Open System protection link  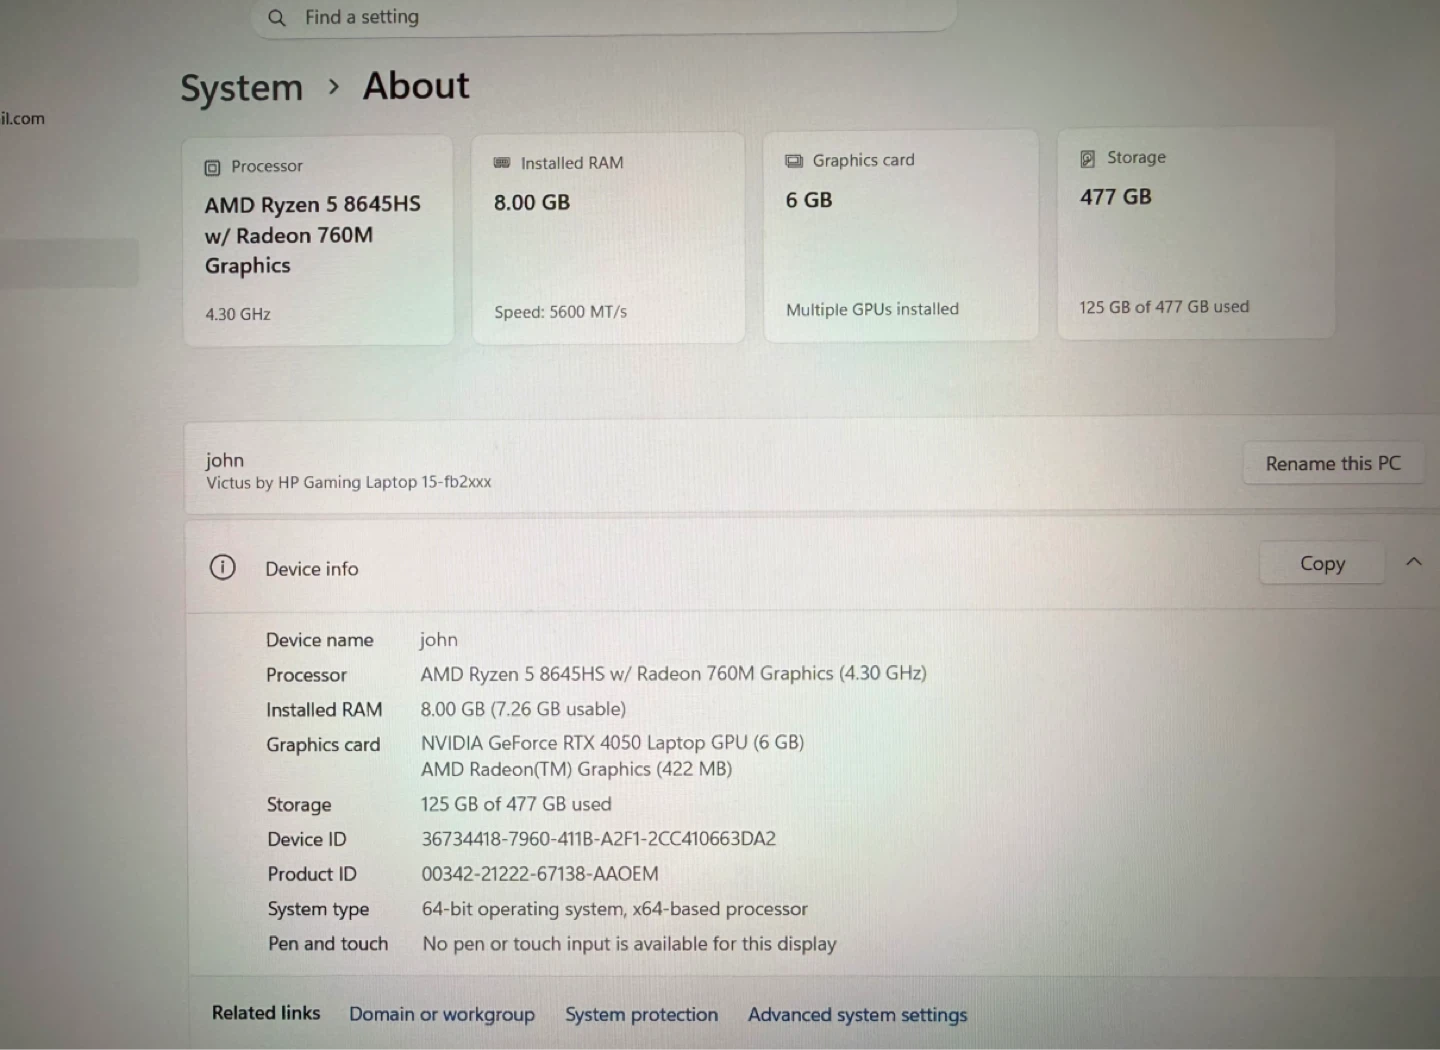coord(641,1014)
